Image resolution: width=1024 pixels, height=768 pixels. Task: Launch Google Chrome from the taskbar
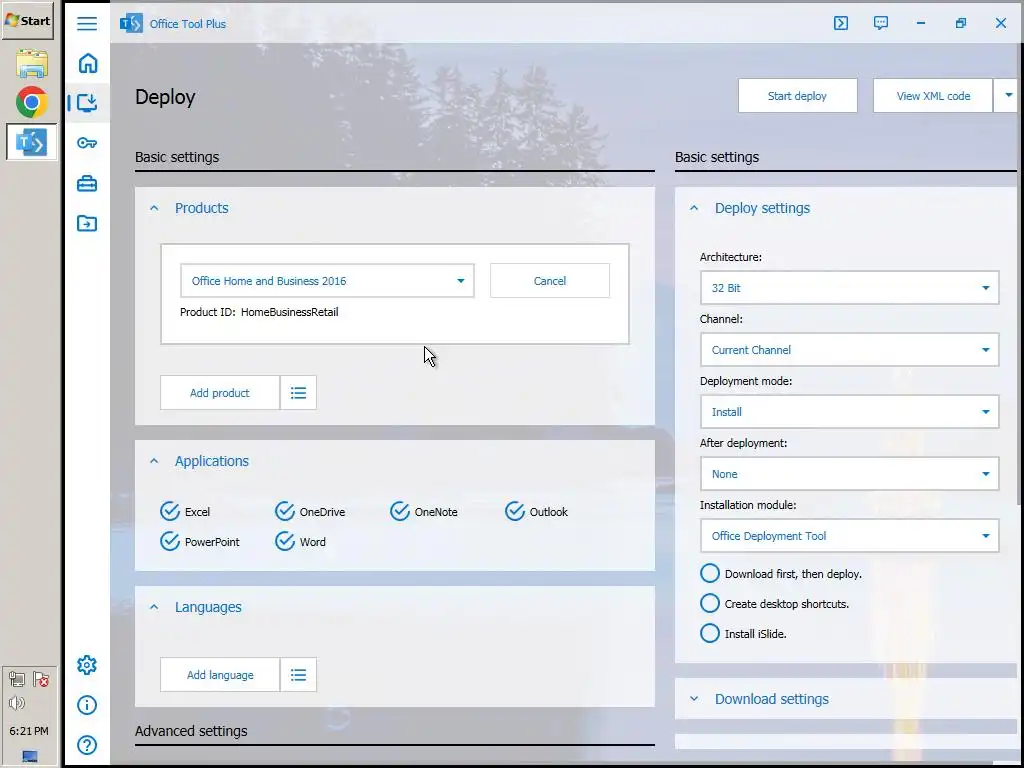tap(31, 103)
